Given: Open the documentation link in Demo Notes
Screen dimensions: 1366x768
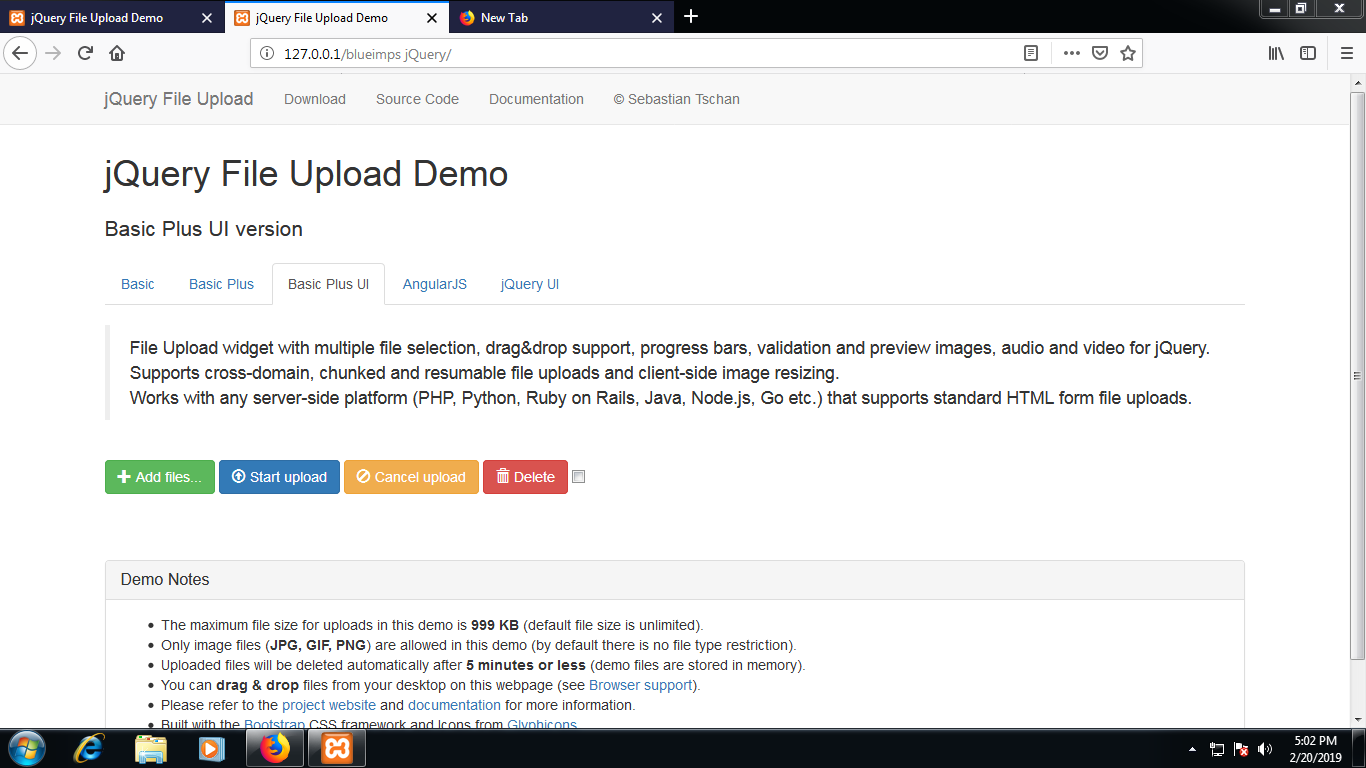Looking at the screenshot, I should (x=454, y=705).
